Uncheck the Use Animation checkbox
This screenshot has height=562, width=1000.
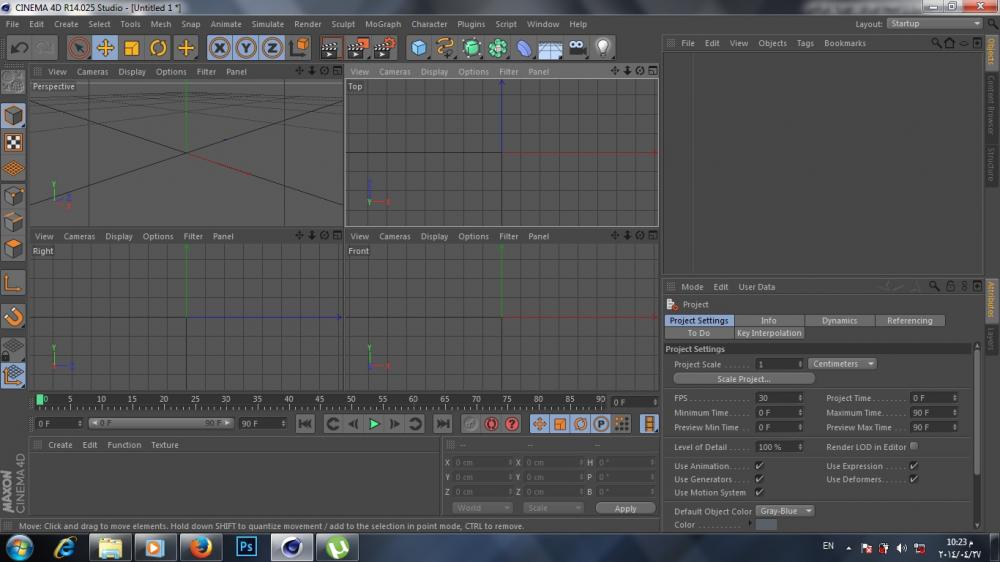click(759, 466)
